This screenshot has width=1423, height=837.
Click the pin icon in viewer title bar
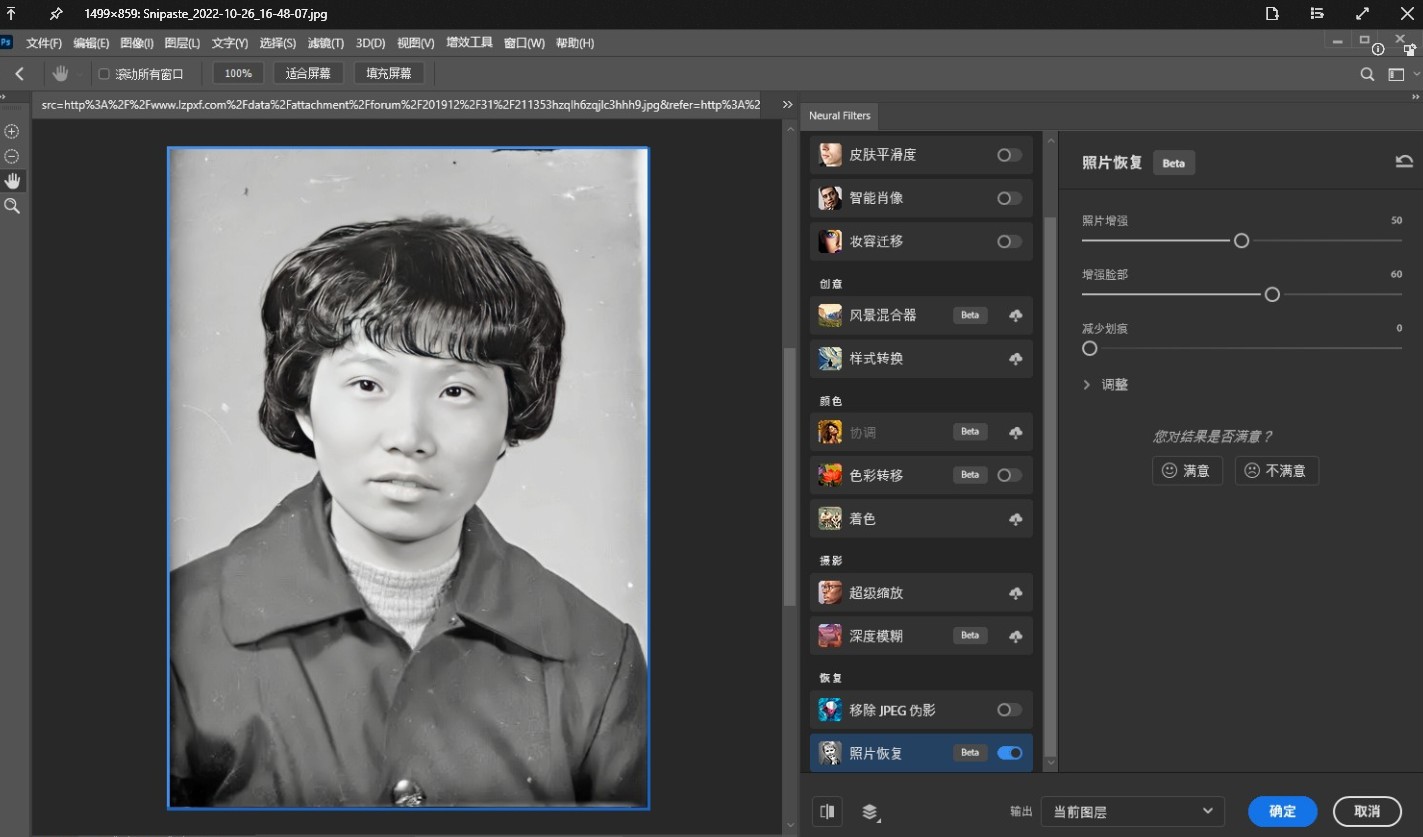pyautogui.click(x=56, y=14)
